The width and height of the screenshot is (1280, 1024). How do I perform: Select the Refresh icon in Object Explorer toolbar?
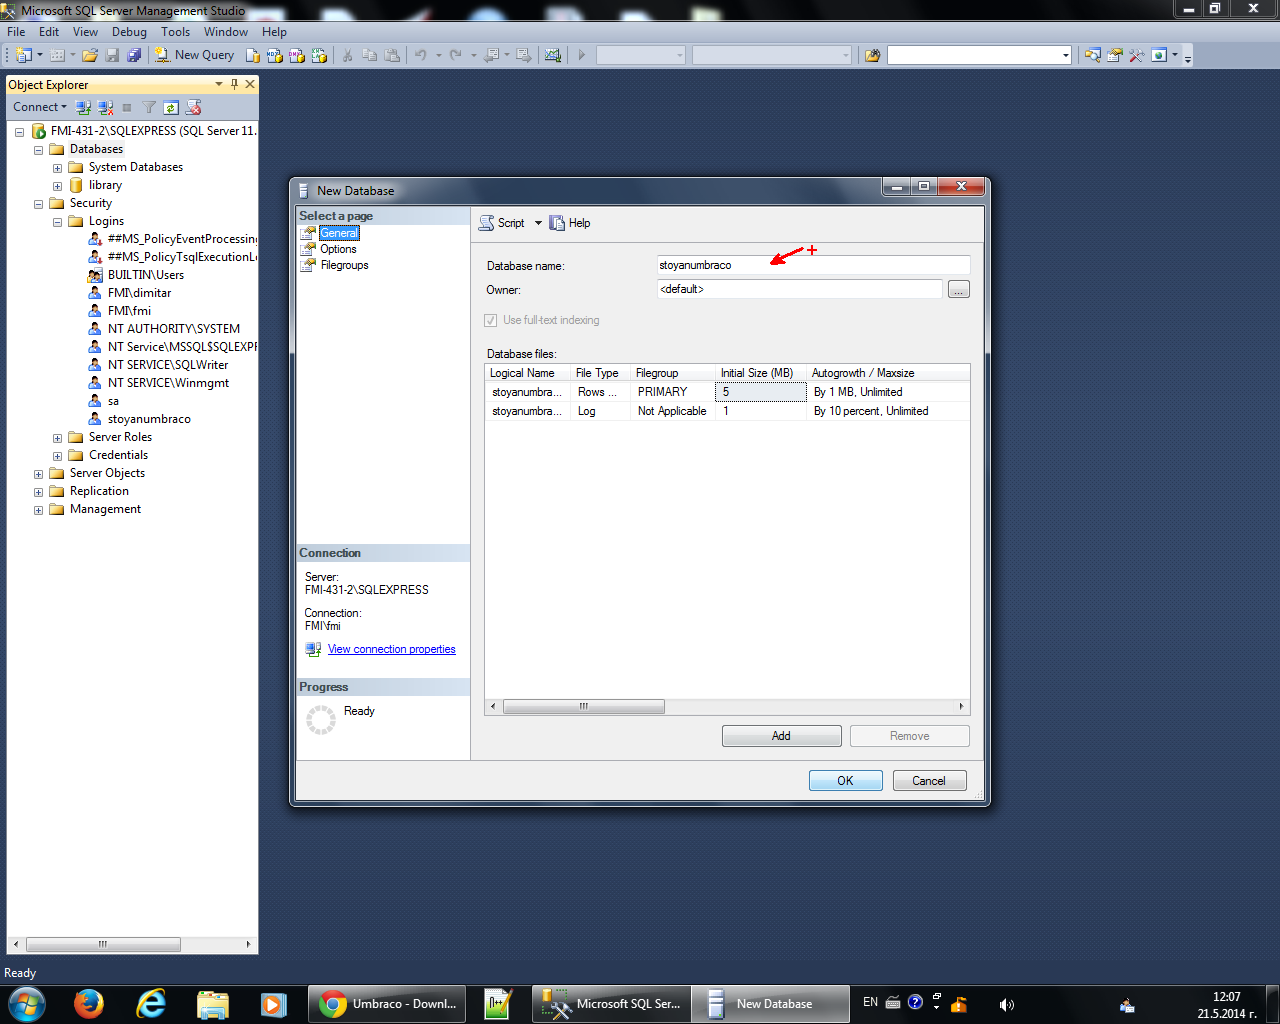(x=170, y=107)
